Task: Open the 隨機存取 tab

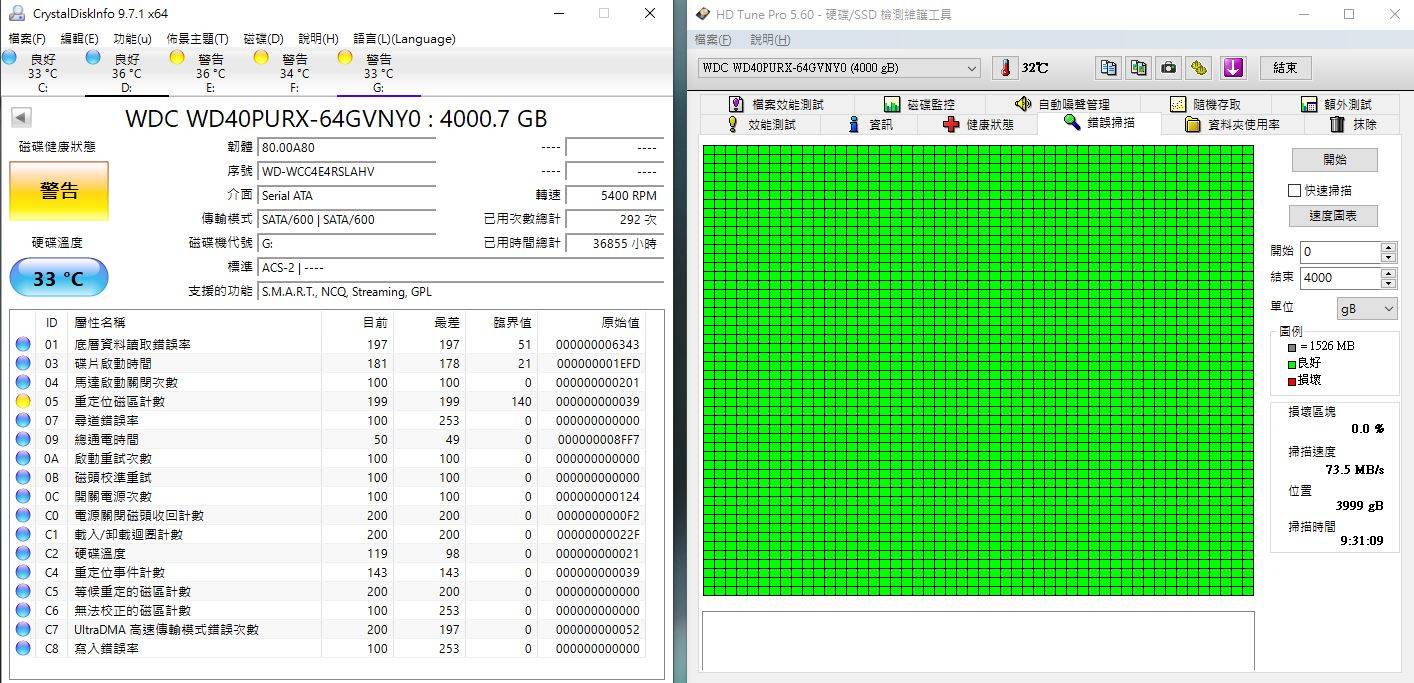Action: pos(1205,104)
